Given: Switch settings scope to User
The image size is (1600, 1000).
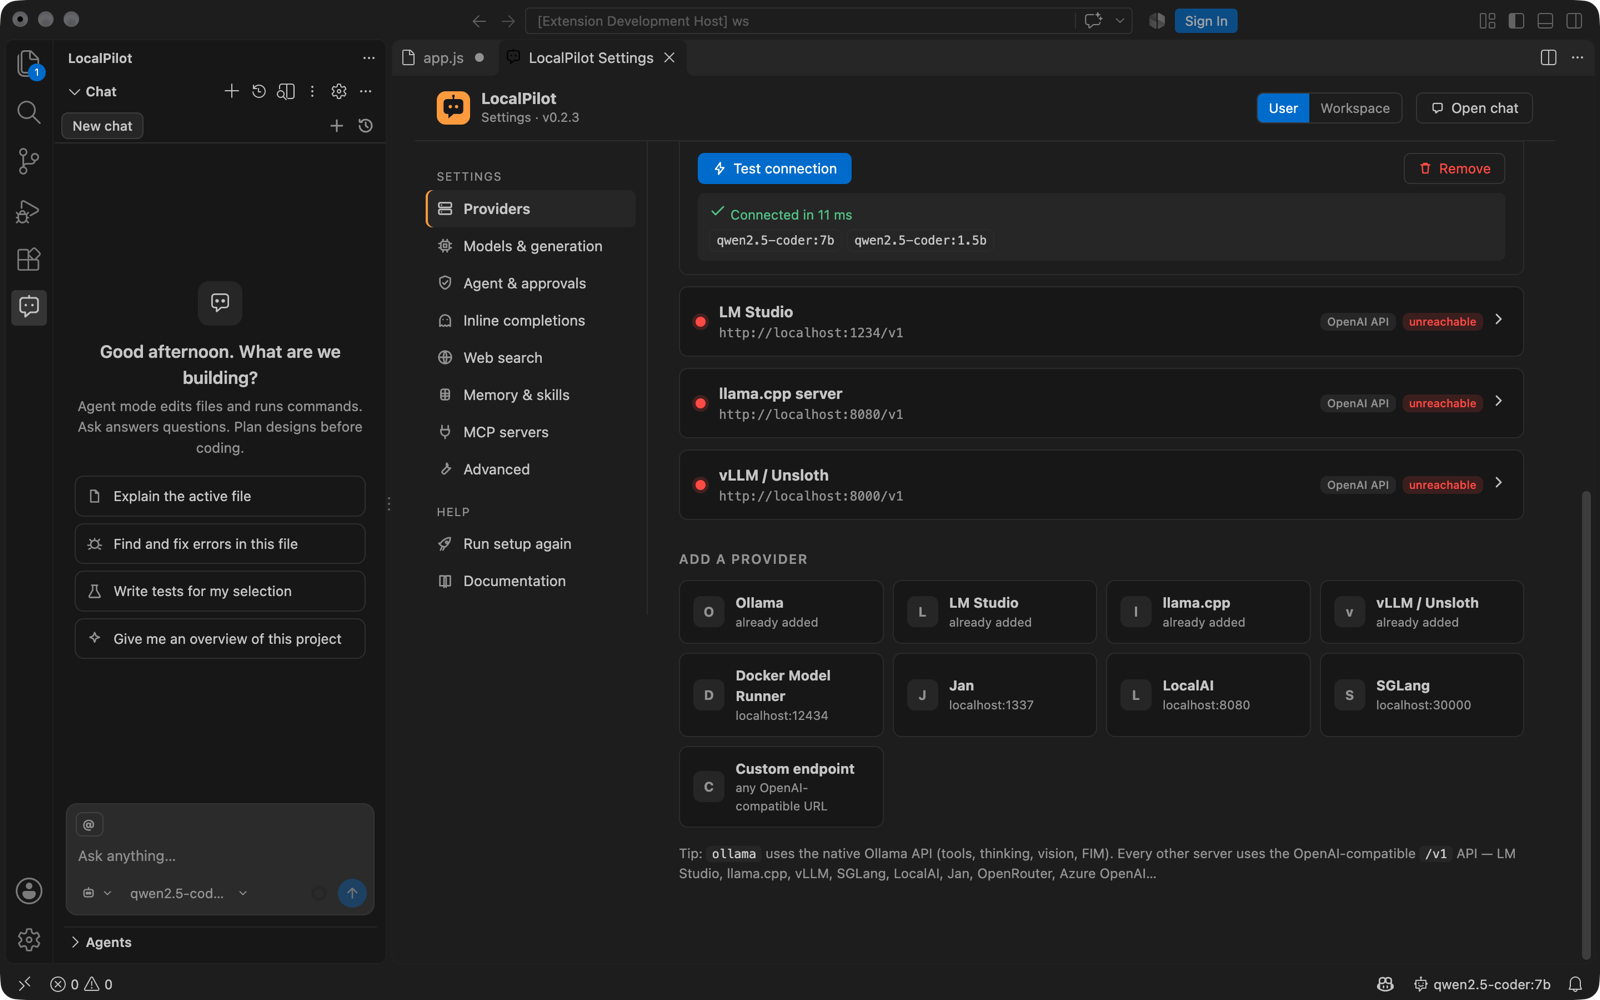Looking at the screenshot, I should 1283,108.
